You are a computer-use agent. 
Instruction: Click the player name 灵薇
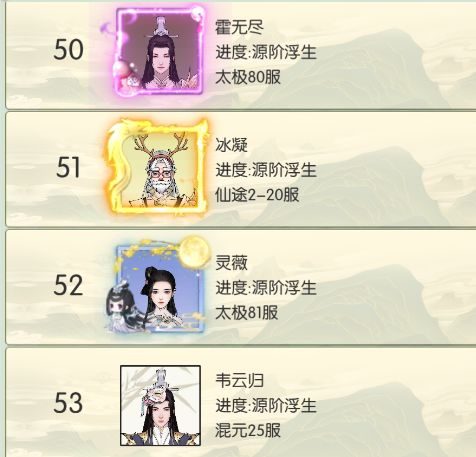click(231, 263)
